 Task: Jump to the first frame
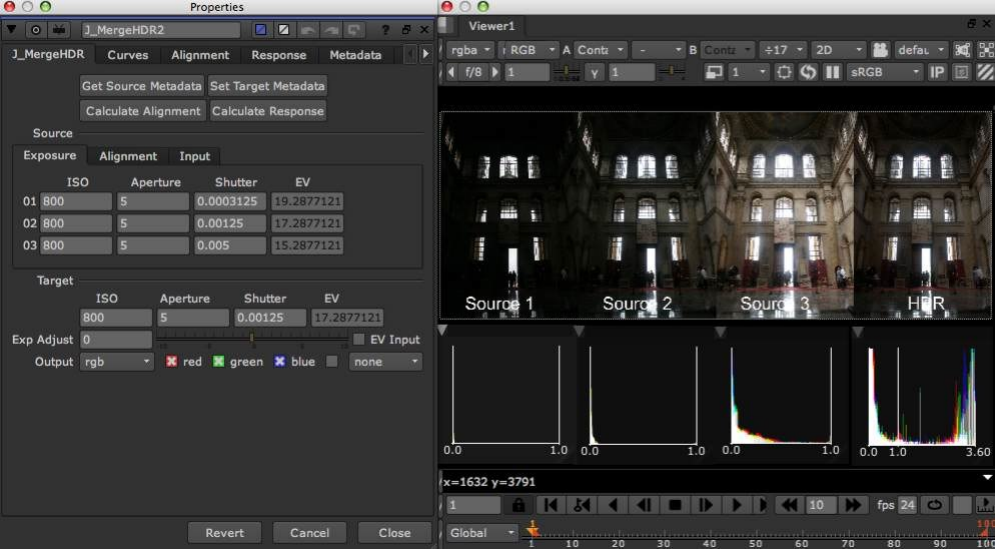tap(550, 506)
